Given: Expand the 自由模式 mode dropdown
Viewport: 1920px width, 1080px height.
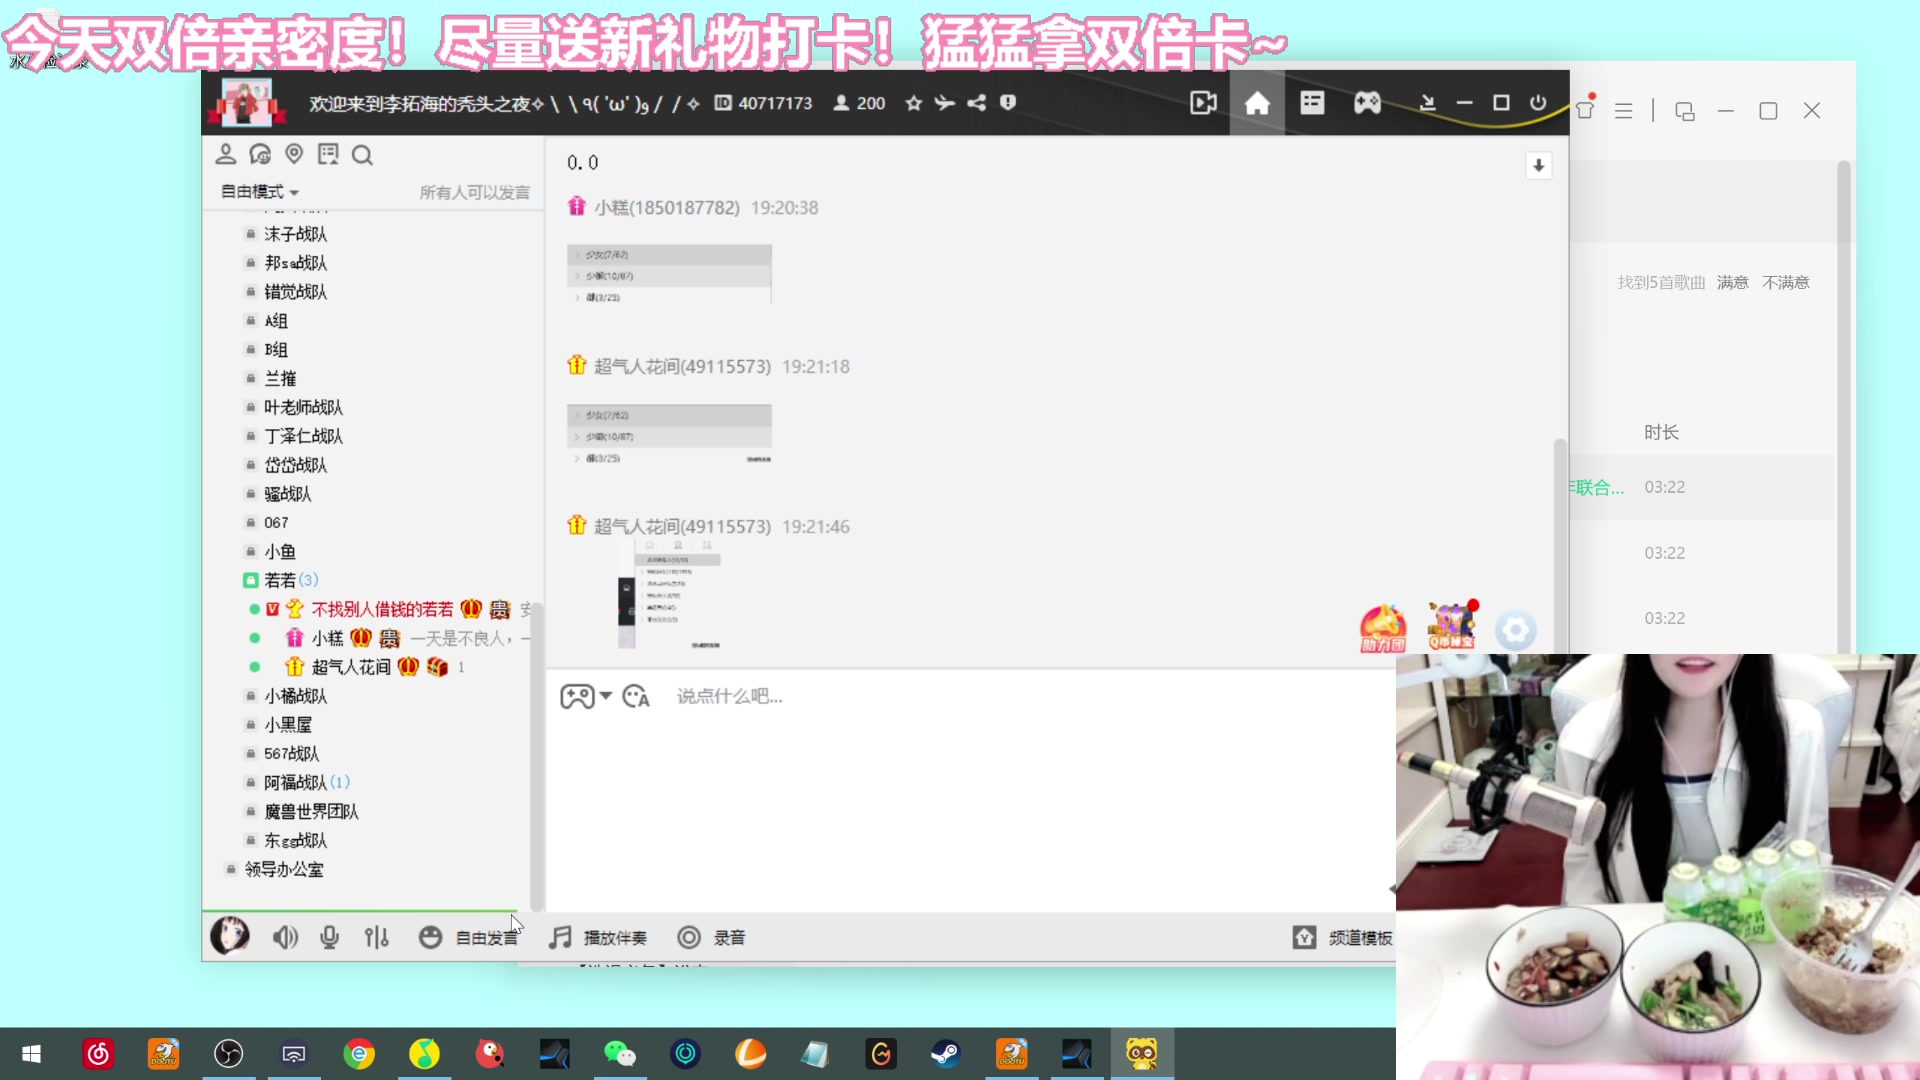Looking at the screenshot, I should point(260,191).
